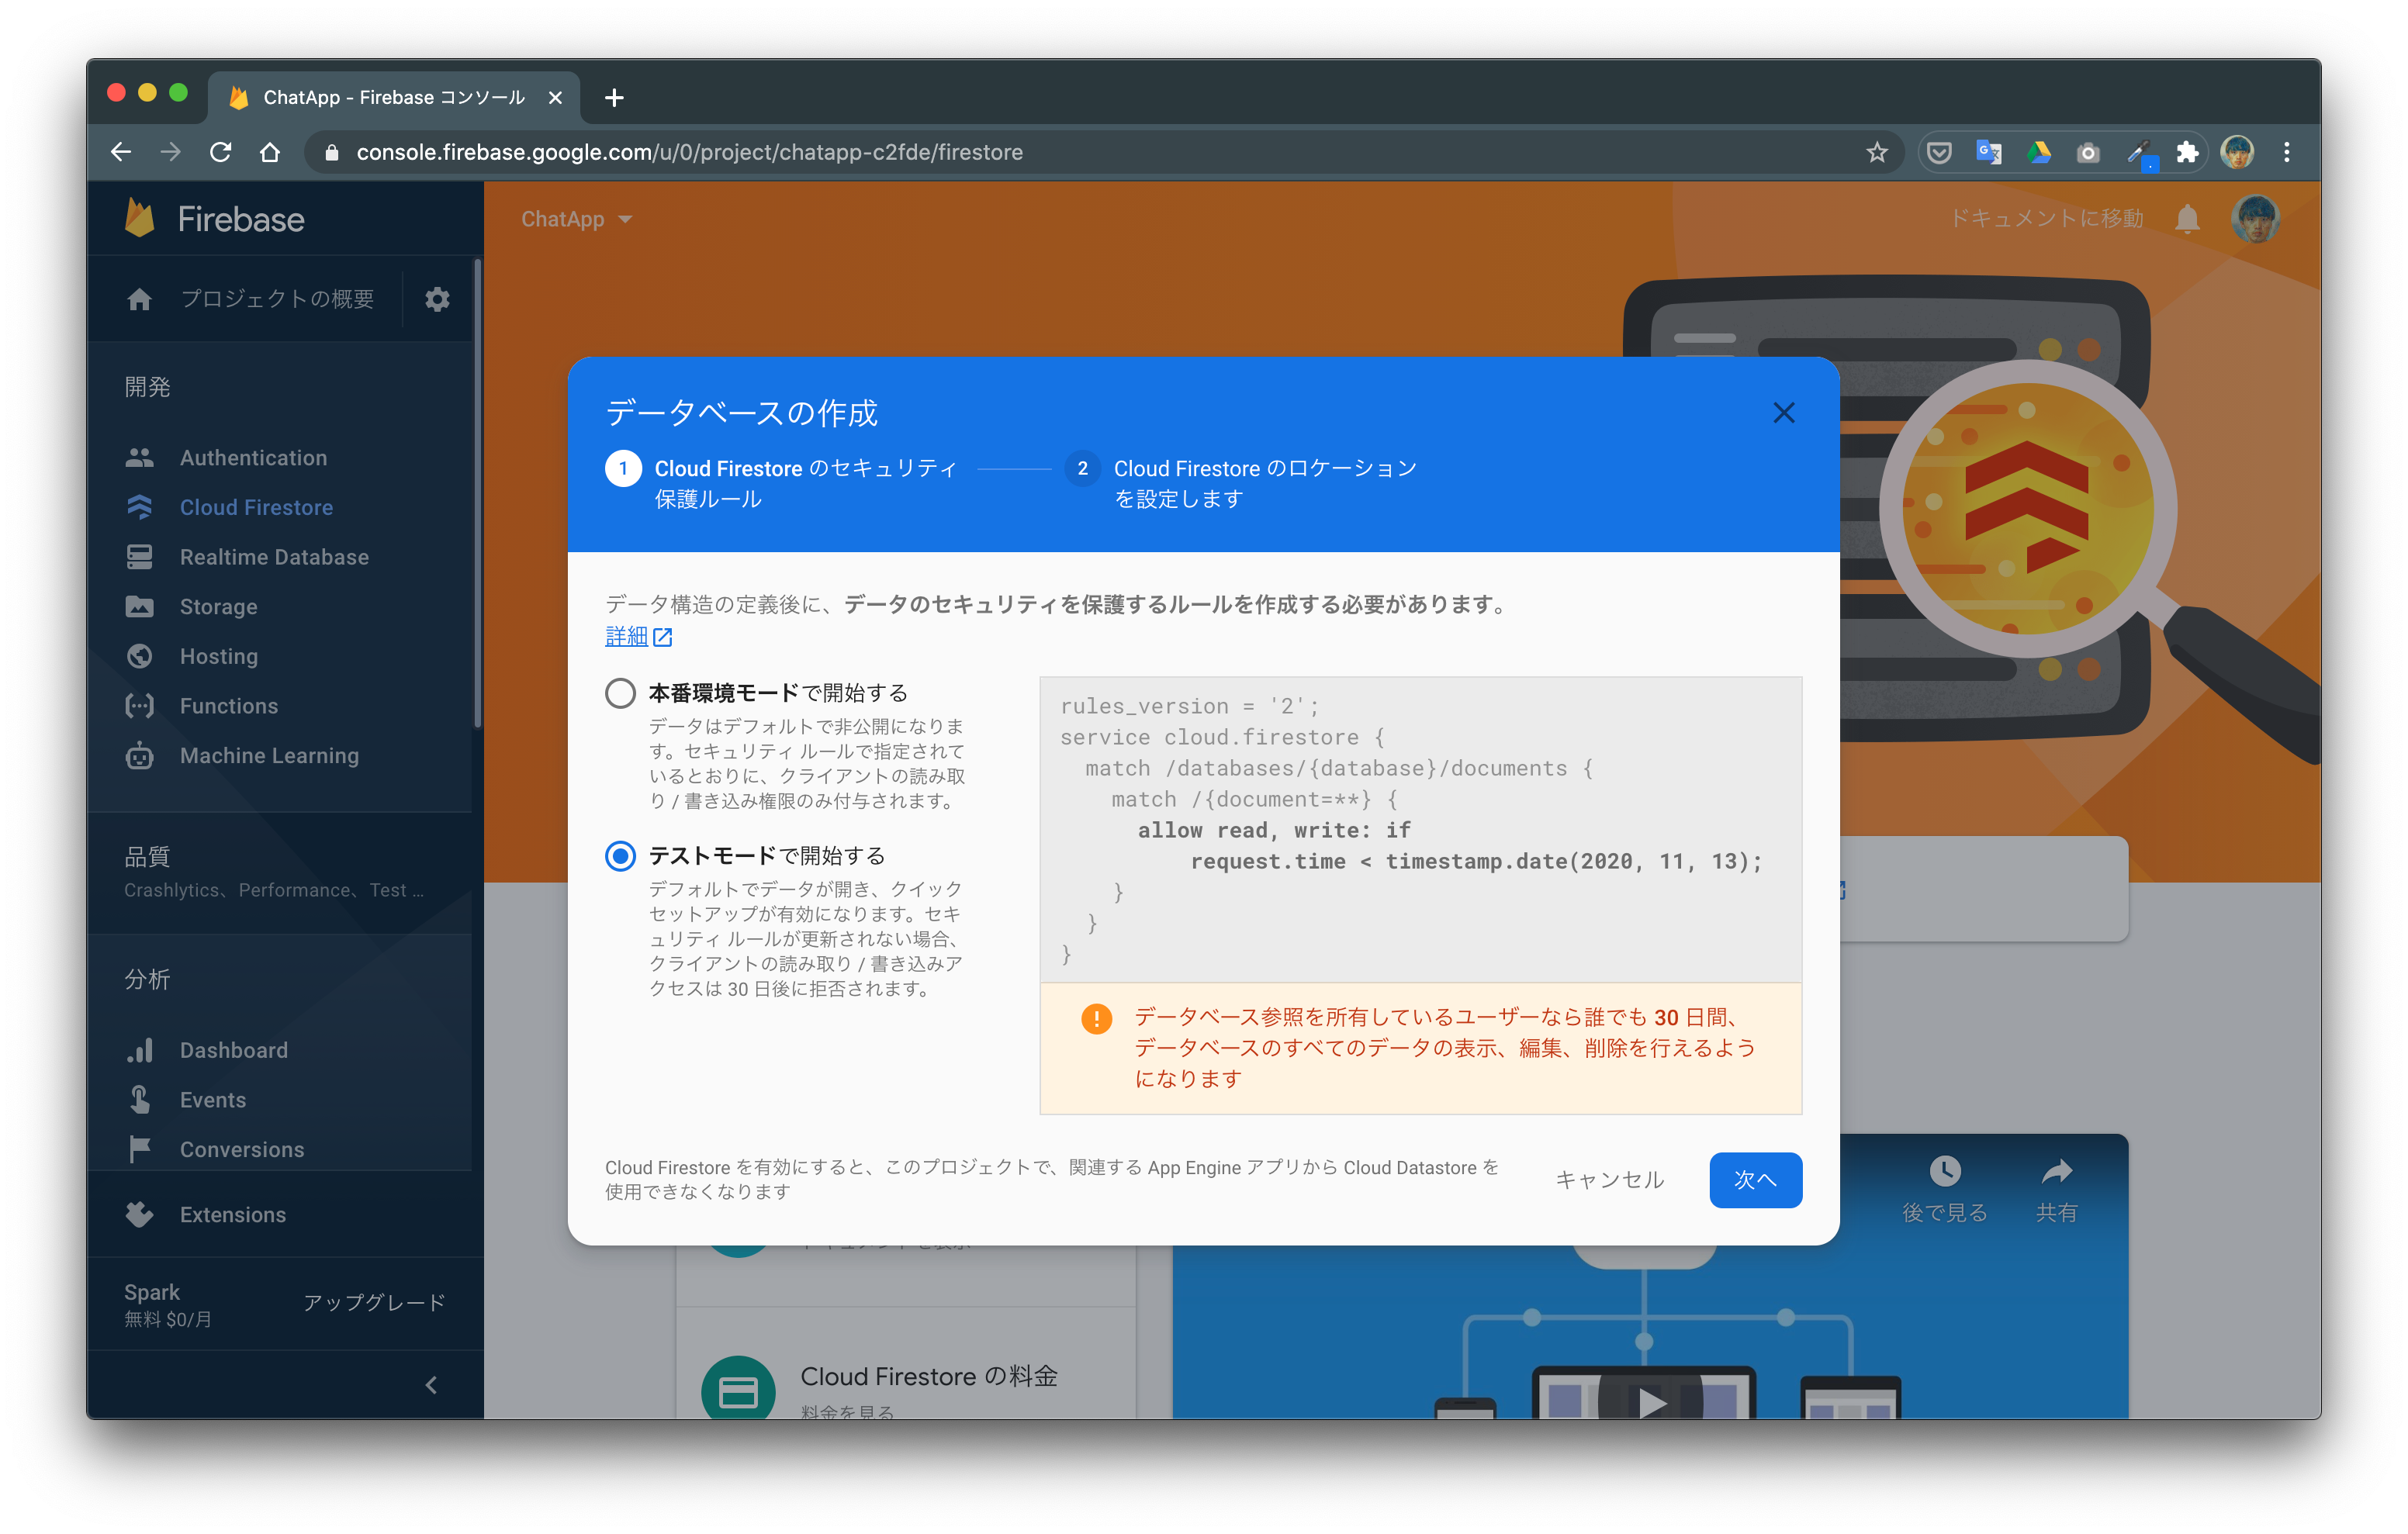Open the ChatApp project dropdown

(x=576, y=219)
